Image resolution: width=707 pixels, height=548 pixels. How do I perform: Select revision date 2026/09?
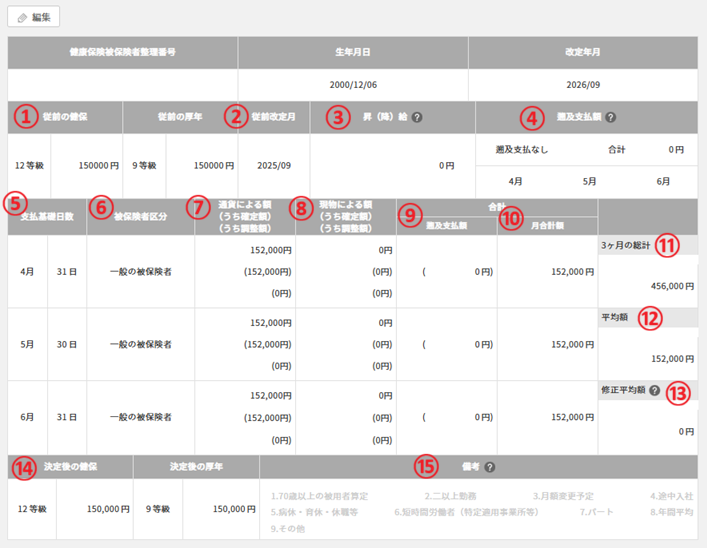[583, 85]
